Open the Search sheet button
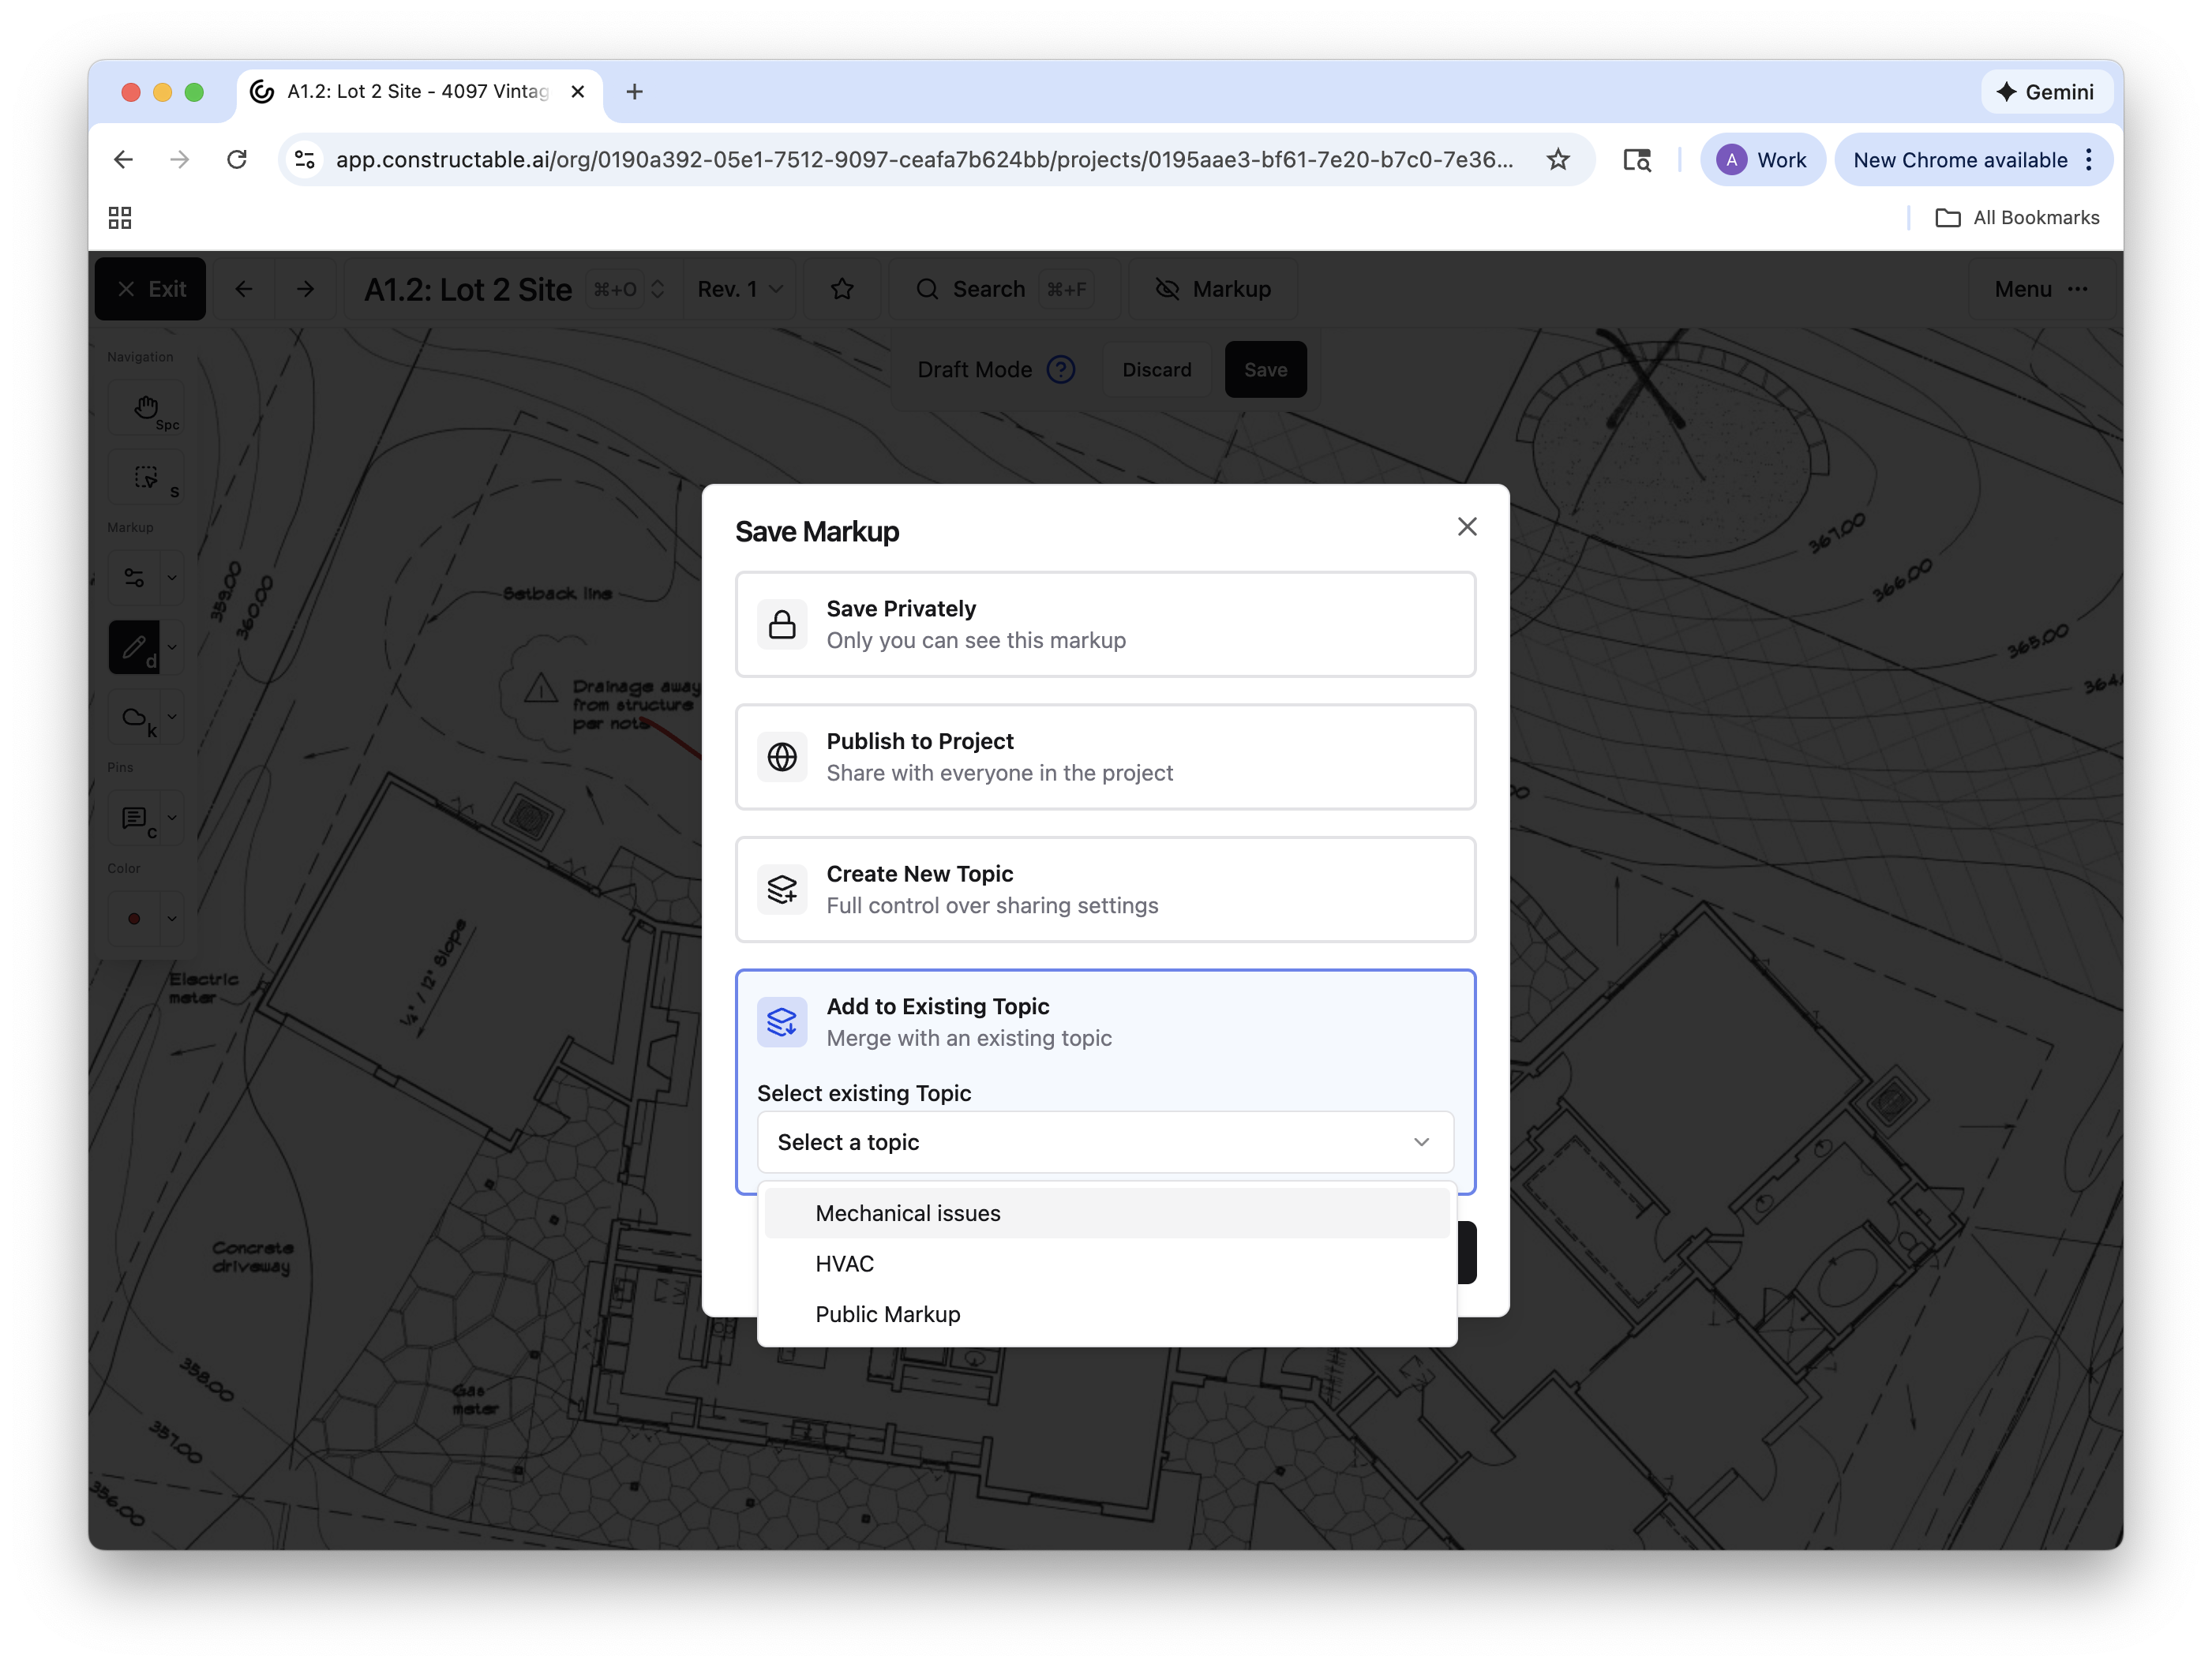This screenshot has width=2212, height=1667. click(x=1005, y=289)
